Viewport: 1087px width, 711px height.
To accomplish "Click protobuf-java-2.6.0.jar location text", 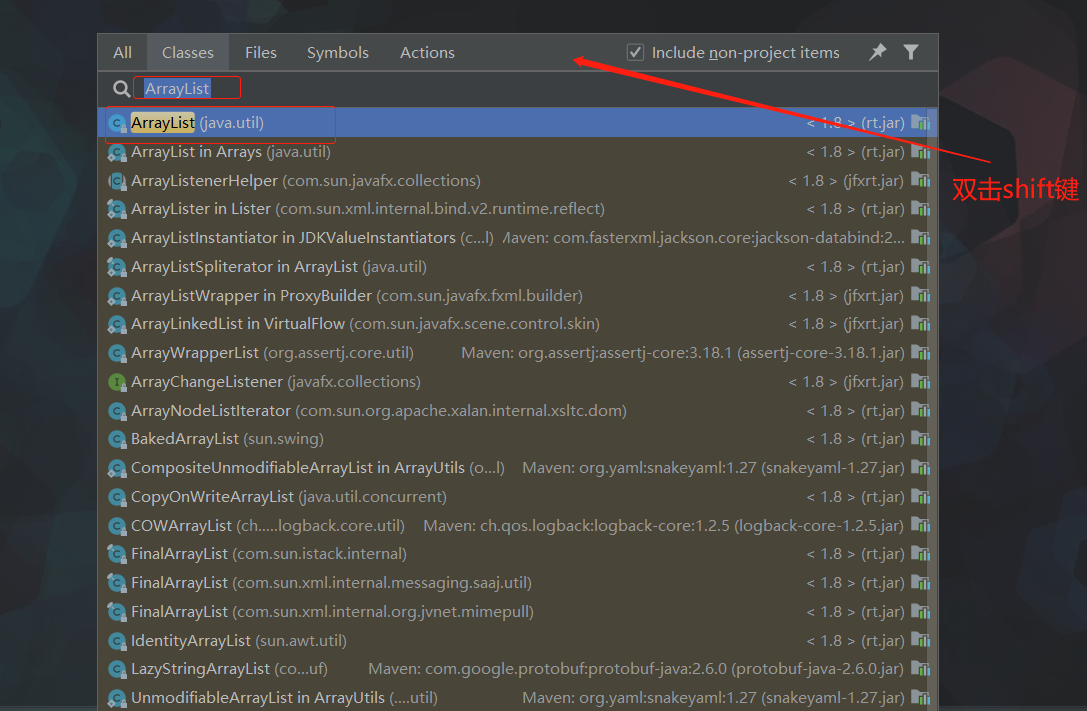I will click(x=636, y=669).
